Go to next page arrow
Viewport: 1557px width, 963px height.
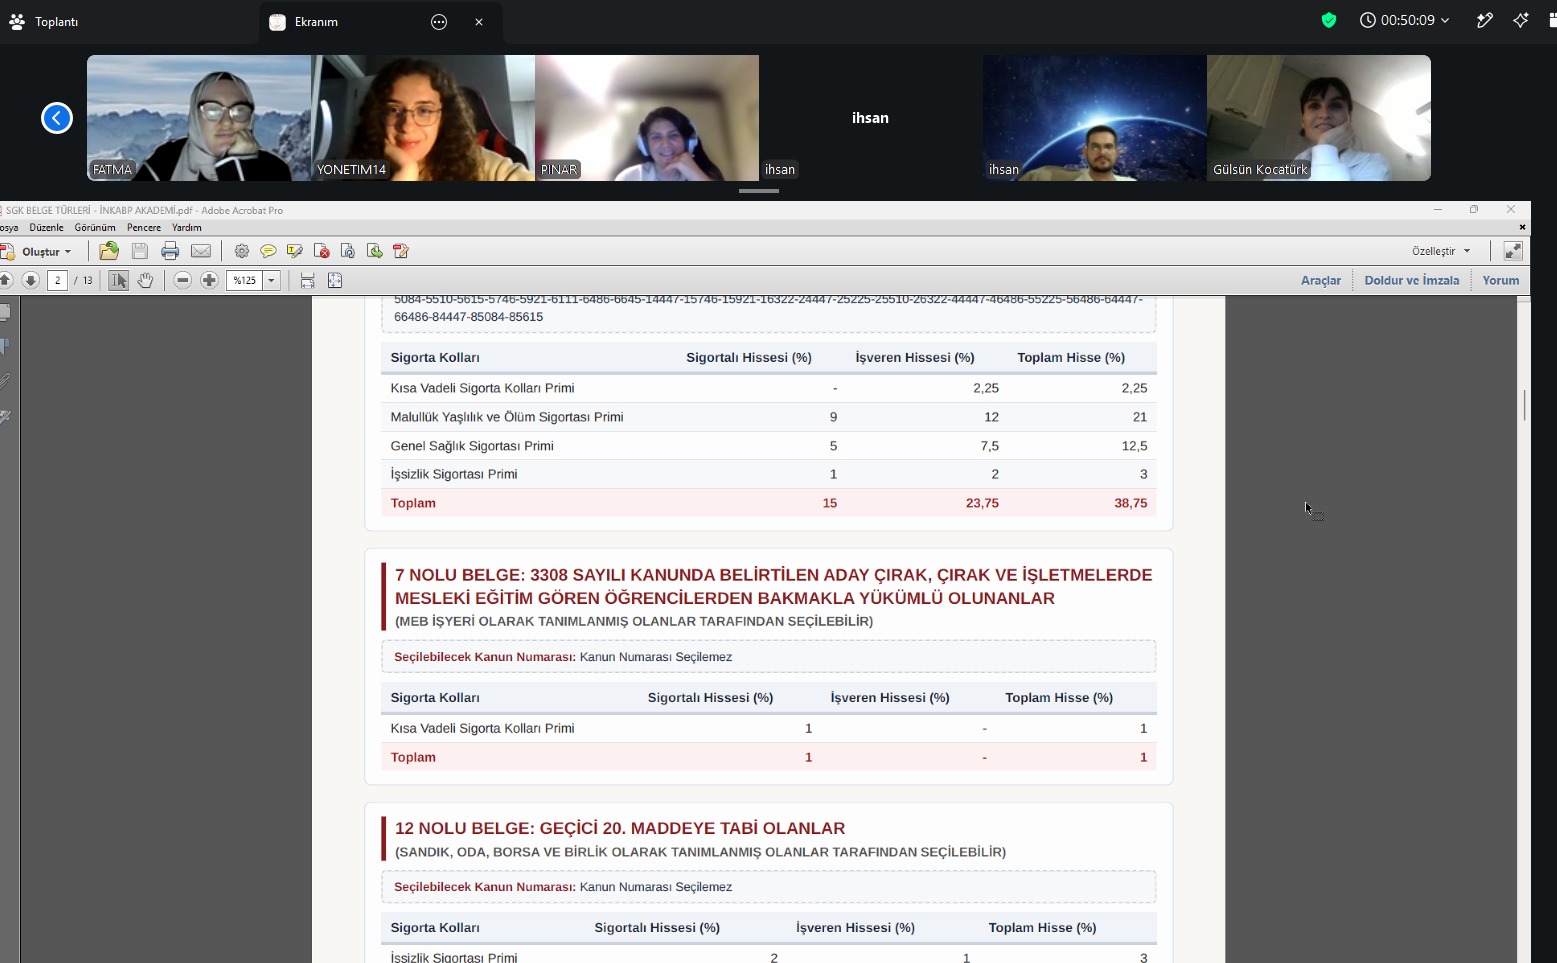[x=30, y=280]
